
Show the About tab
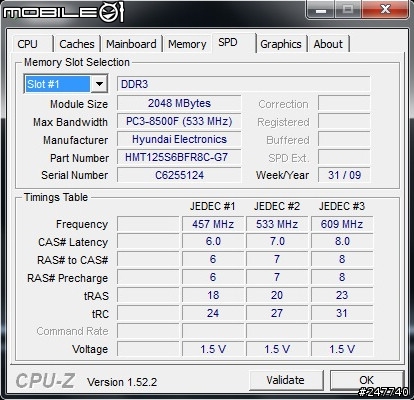[328, 44]
